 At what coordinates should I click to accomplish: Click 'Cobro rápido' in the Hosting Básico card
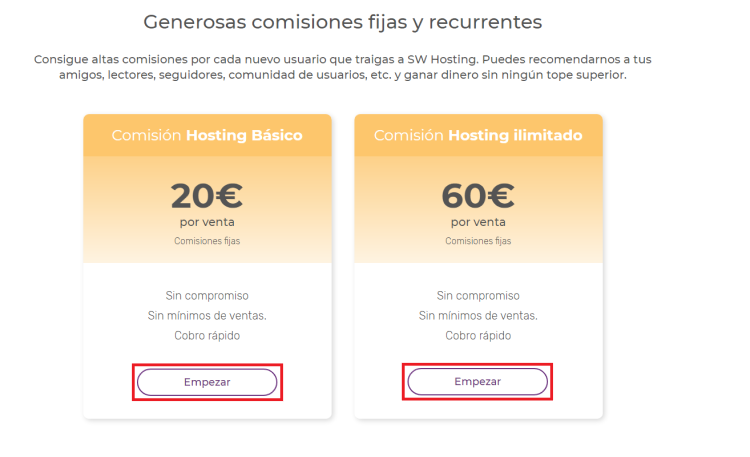click(207, 336)
